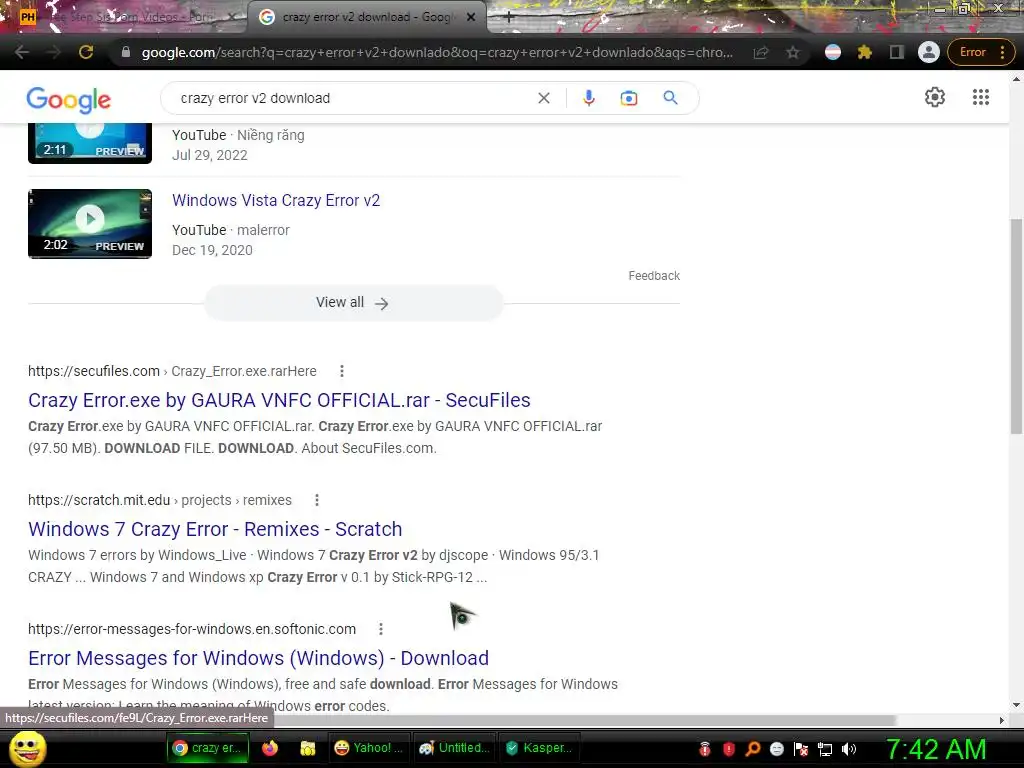Bookmark this page with the star icon
This screenshot has height=768, width=1024.
tap(793, 52)
